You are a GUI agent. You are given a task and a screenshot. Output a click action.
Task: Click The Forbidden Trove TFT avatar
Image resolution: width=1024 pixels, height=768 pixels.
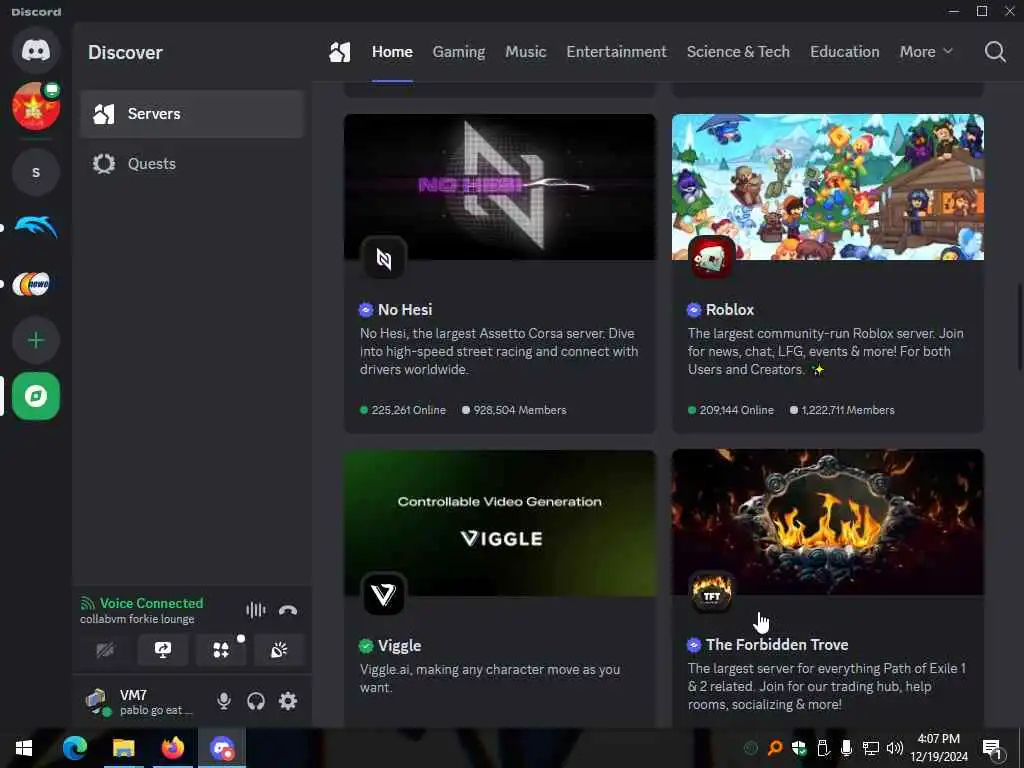coord(711,594)
